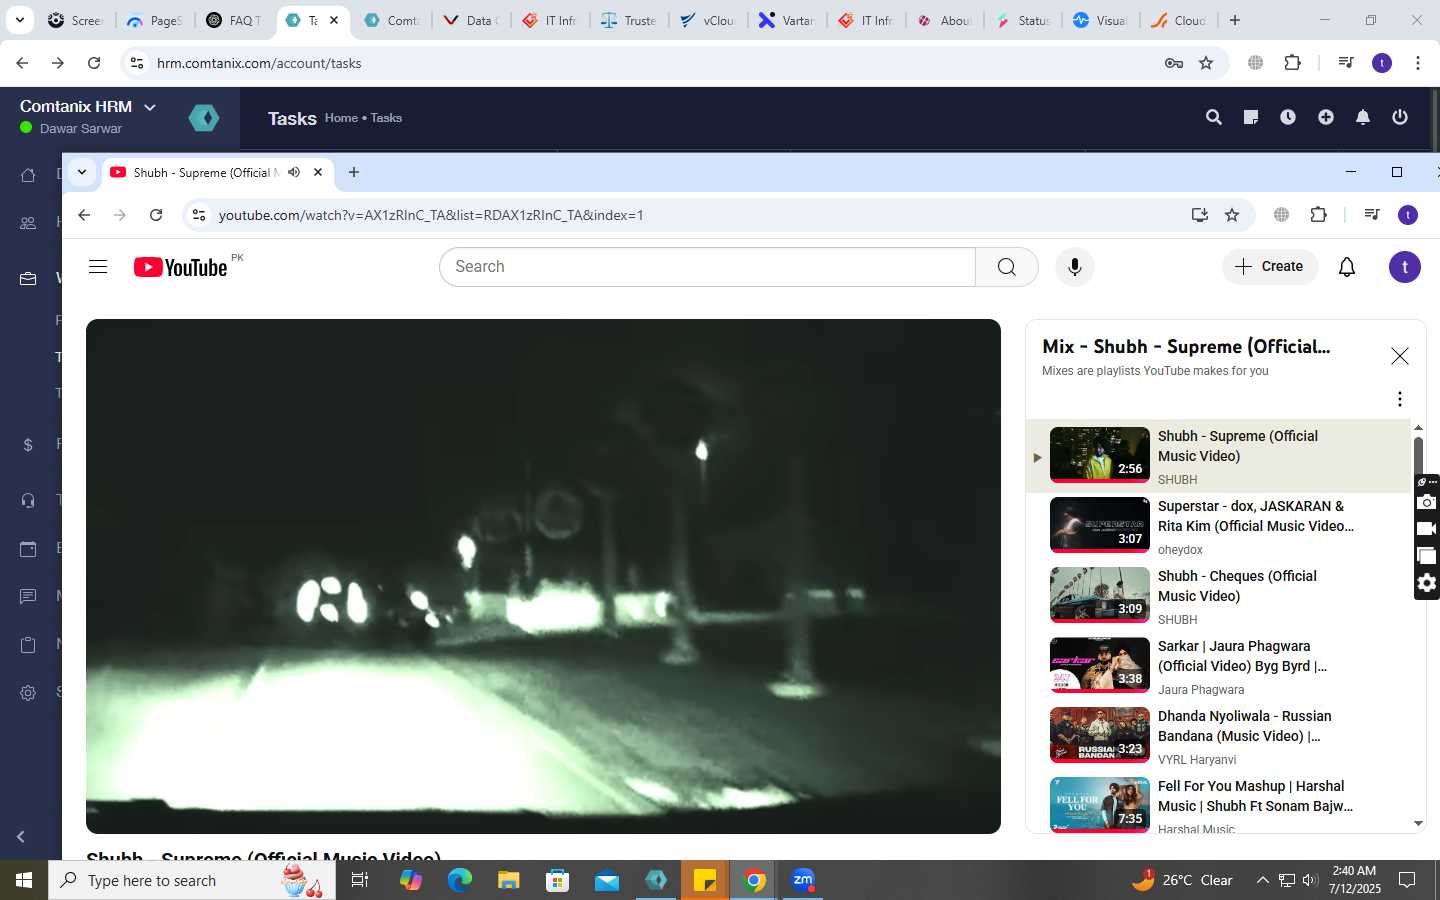
Task: Reload the YouTube page
Action: 156,215
